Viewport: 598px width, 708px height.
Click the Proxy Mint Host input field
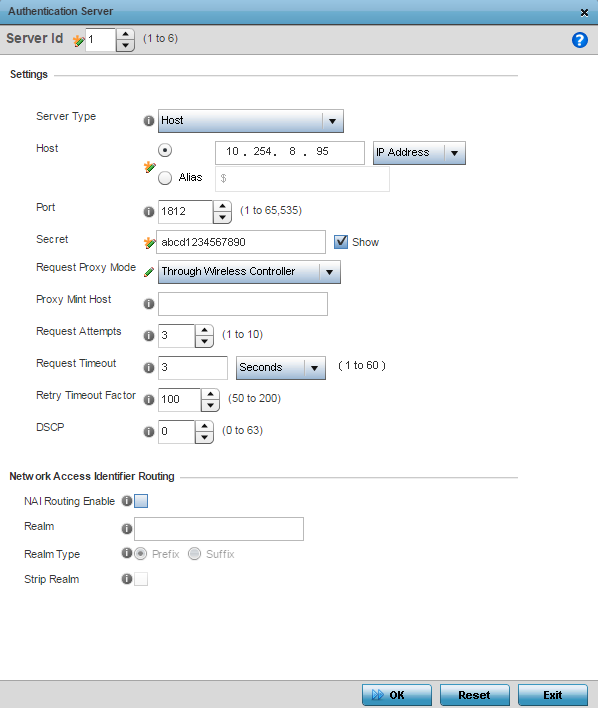[243, 304]
